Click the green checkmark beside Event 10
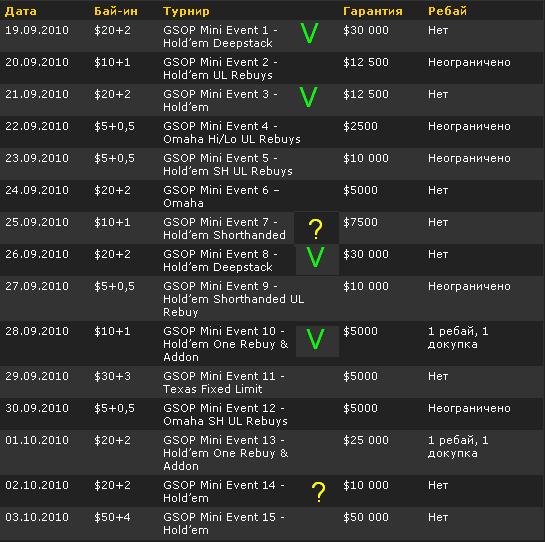546x542 pixels. tap(315, 339)
